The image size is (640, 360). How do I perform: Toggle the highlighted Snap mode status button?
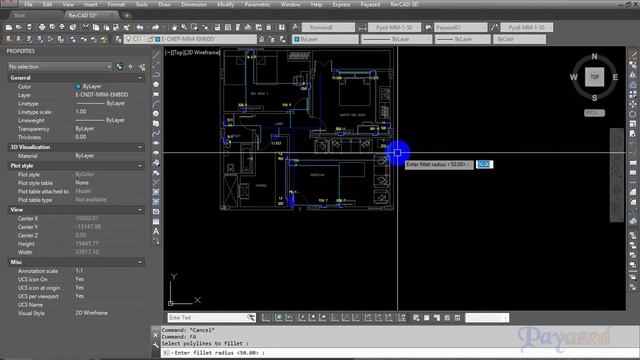279,318
